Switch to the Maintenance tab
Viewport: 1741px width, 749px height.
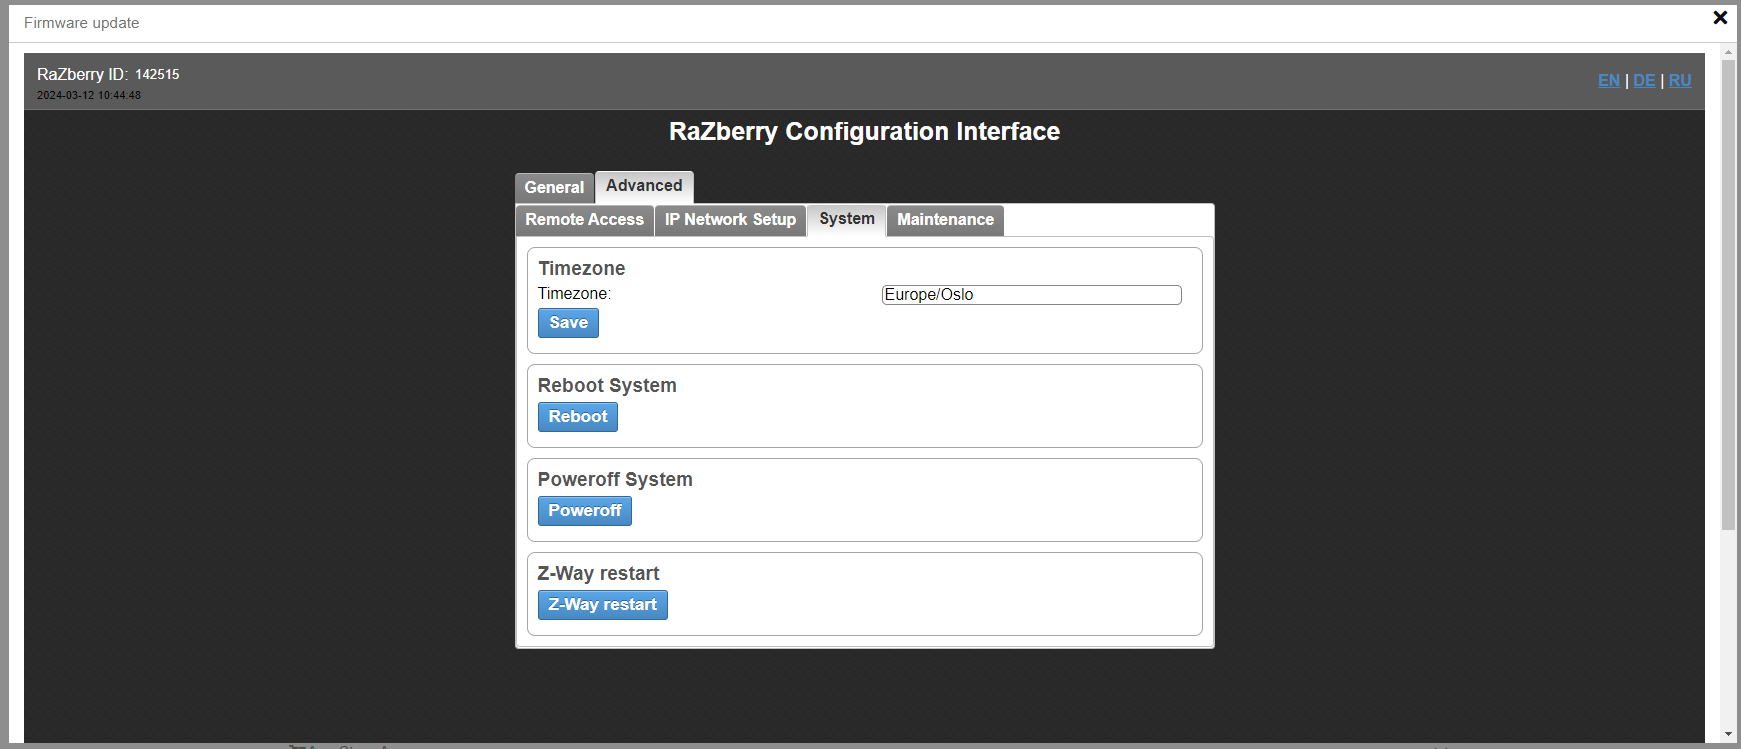[945, 220]
